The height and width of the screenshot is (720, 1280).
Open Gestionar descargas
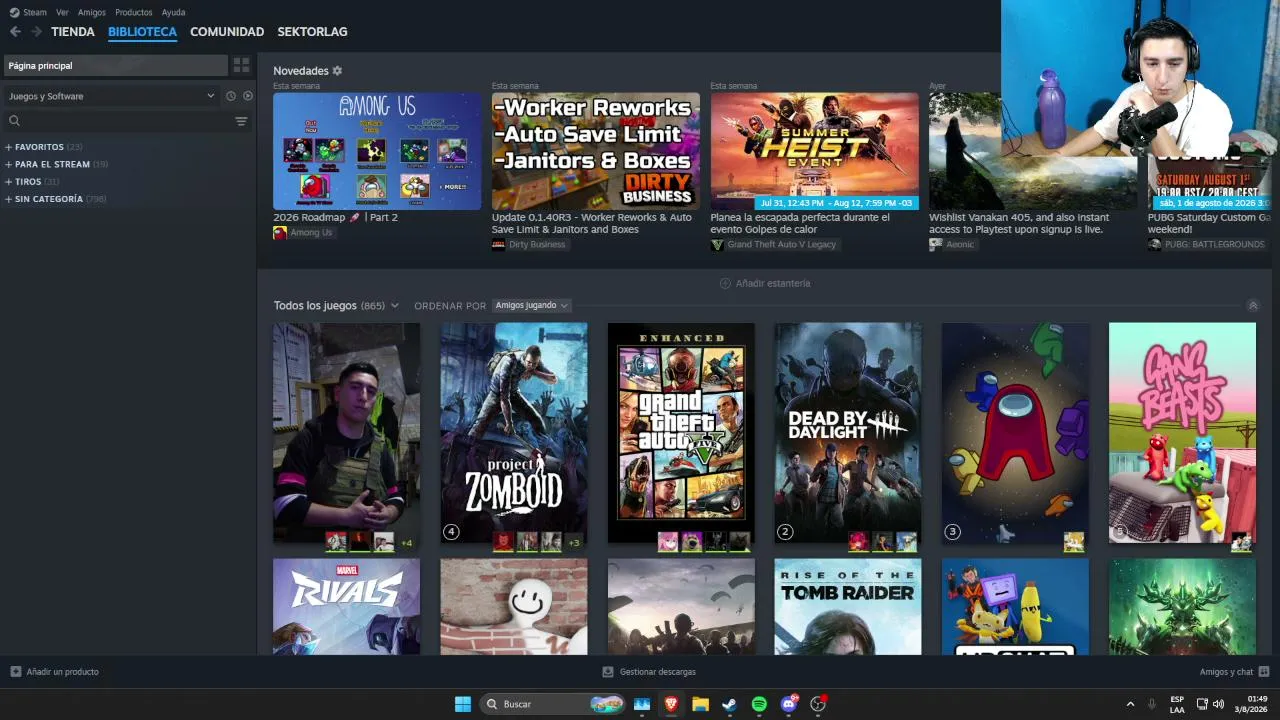(657, 672)
